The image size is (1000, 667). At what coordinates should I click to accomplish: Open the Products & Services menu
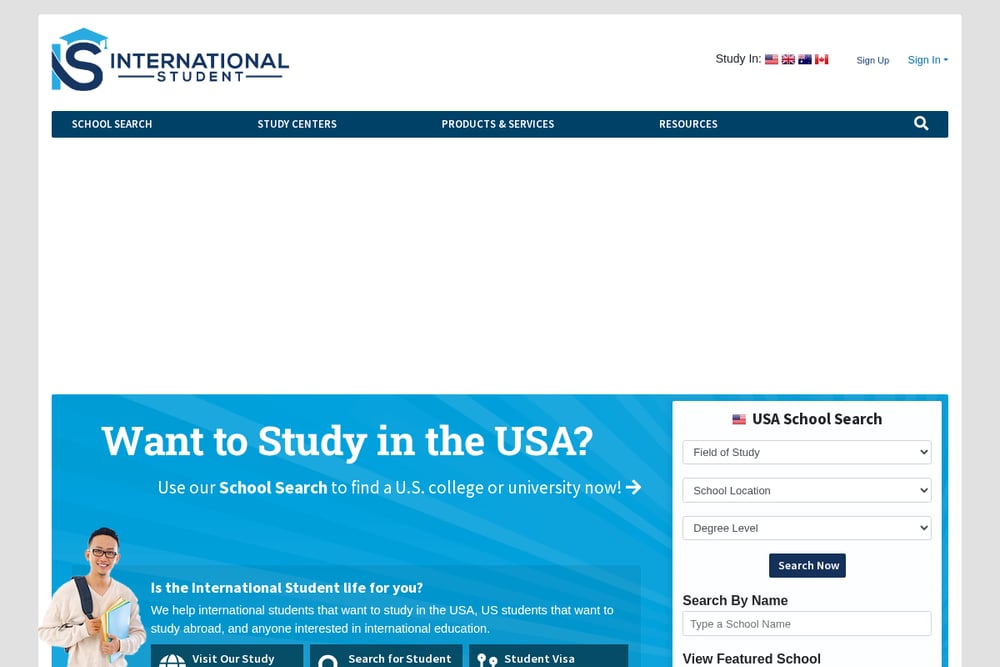point(498,124)
